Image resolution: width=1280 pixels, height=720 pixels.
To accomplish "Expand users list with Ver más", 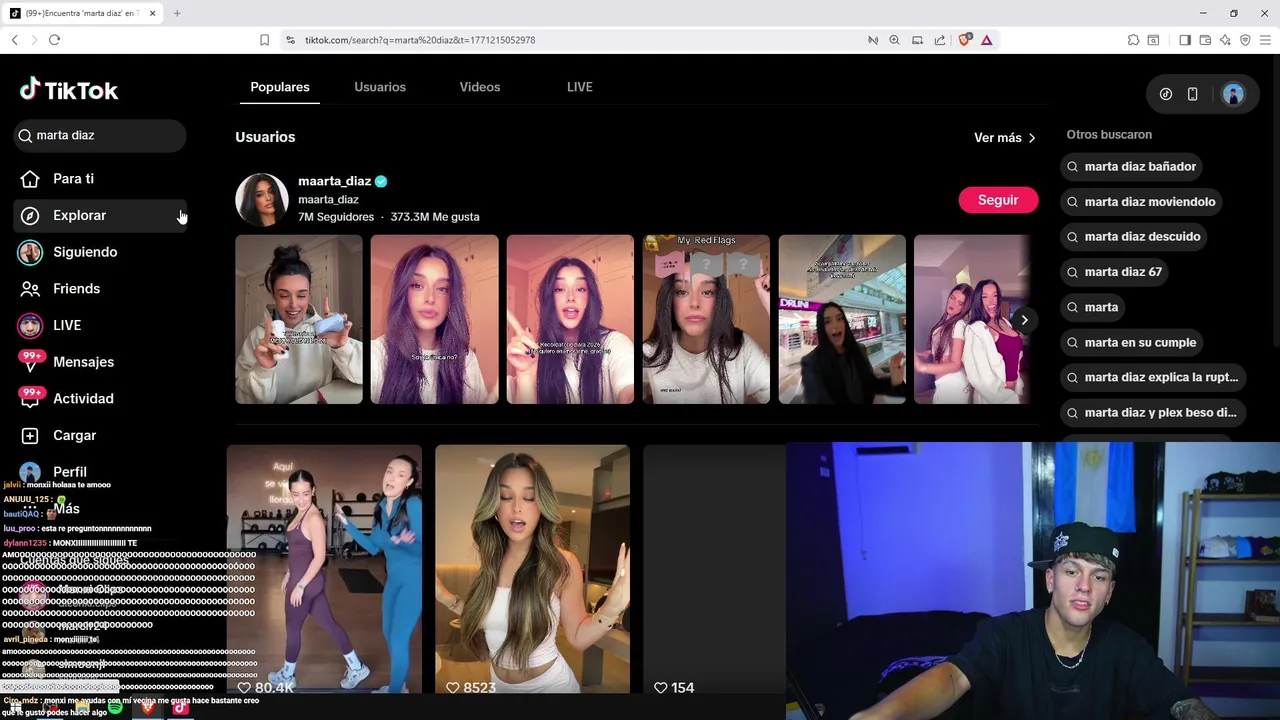I will (1005, 138).
